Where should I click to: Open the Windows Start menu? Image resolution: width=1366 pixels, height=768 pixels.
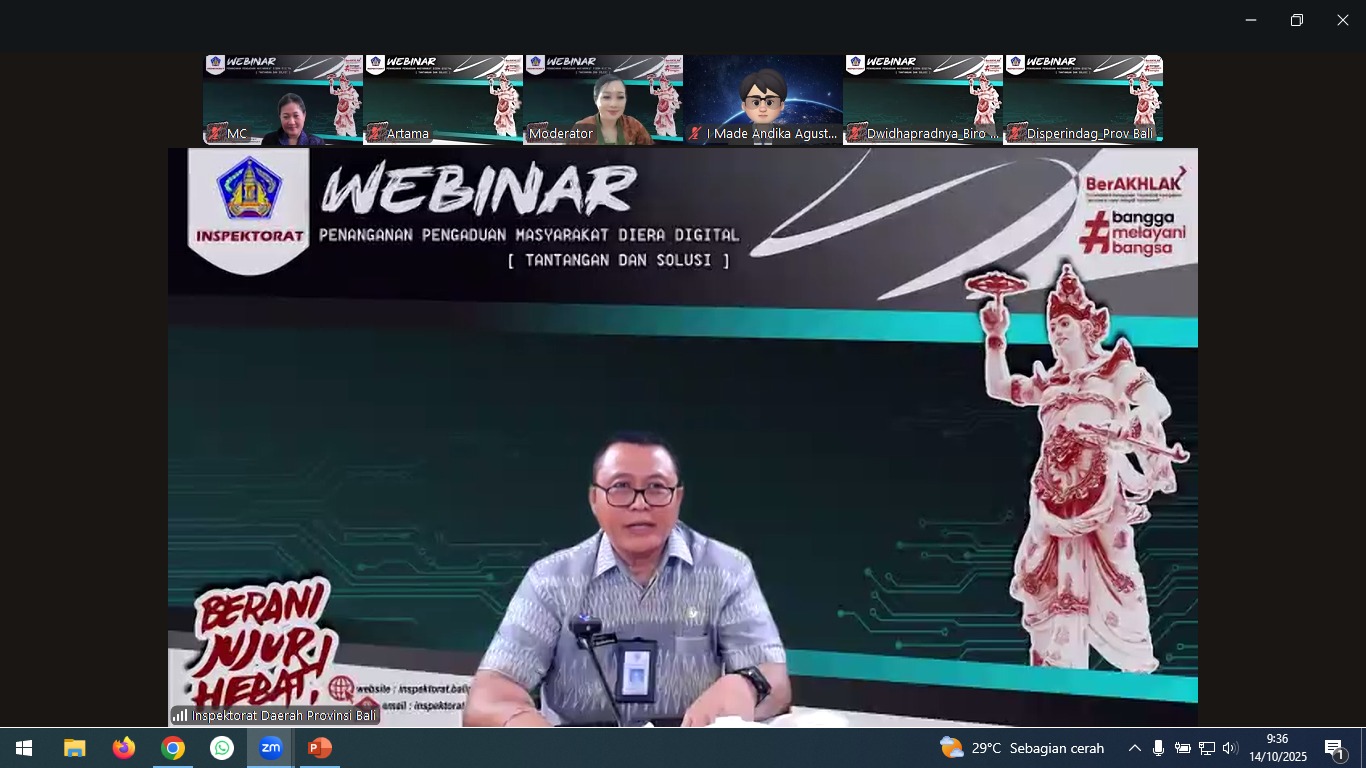(x=24, y=748)
